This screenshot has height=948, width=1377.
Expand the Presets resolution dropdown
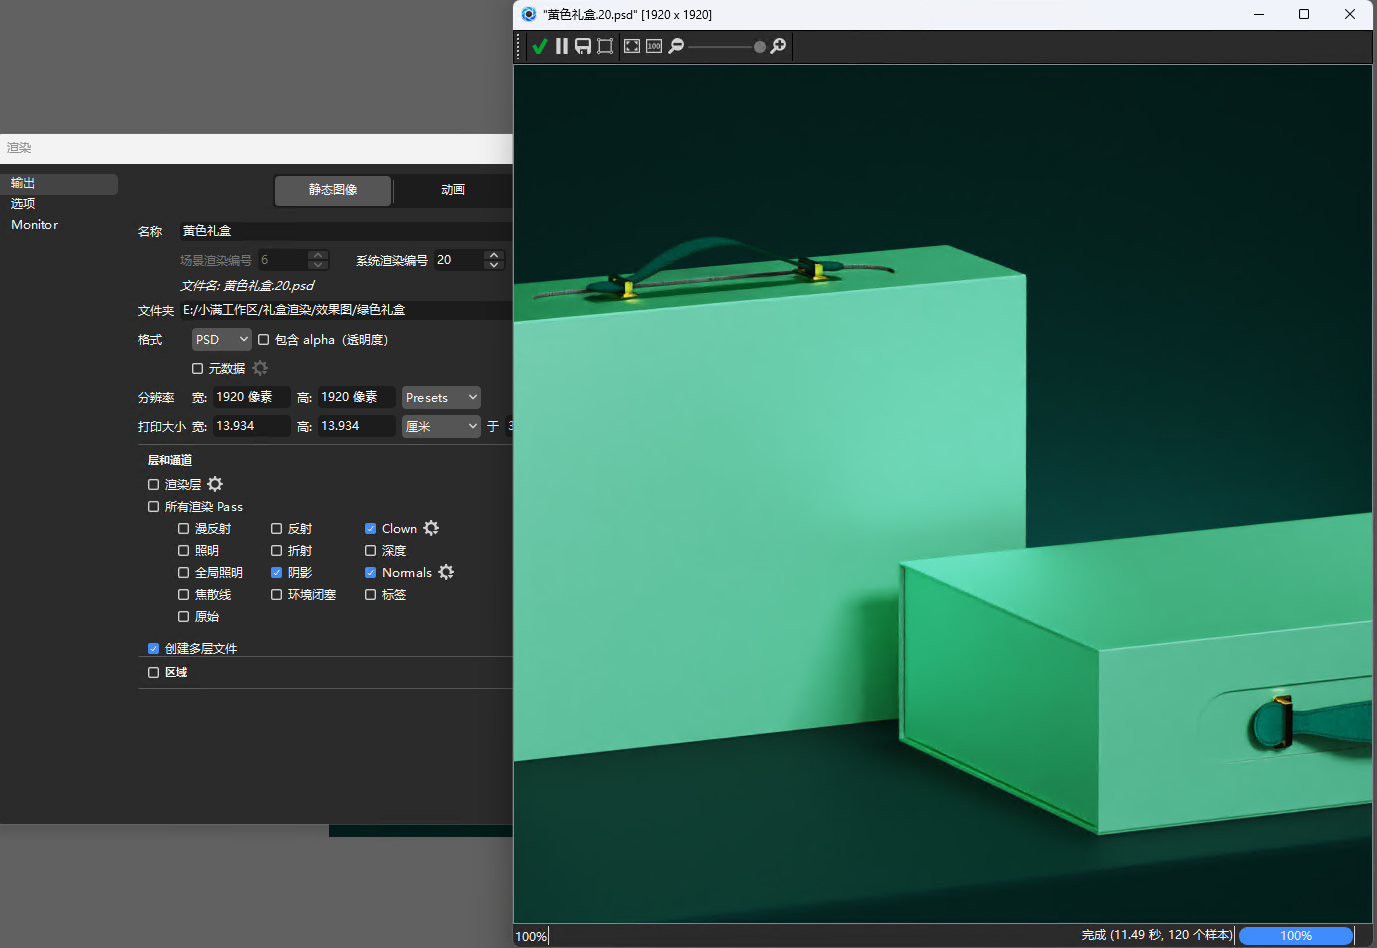441,398
